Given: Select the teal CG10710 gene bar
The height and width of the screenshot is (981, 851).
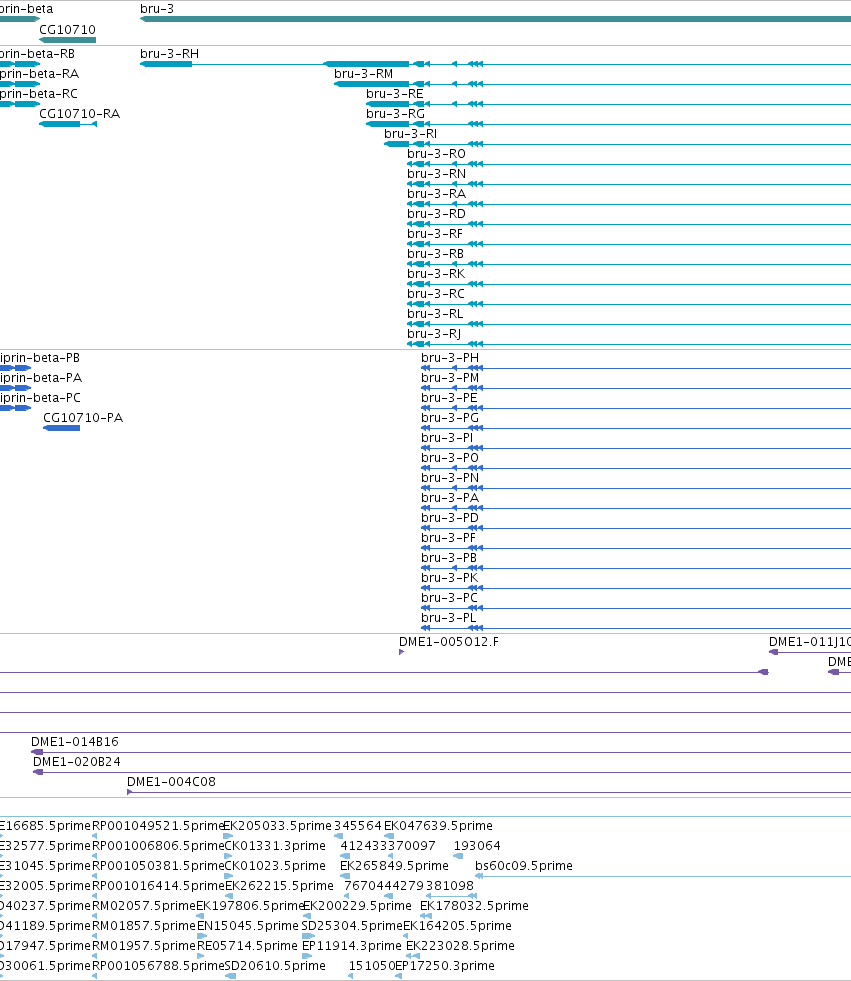Looking at the screenshot, I should (x=68, y=40).
